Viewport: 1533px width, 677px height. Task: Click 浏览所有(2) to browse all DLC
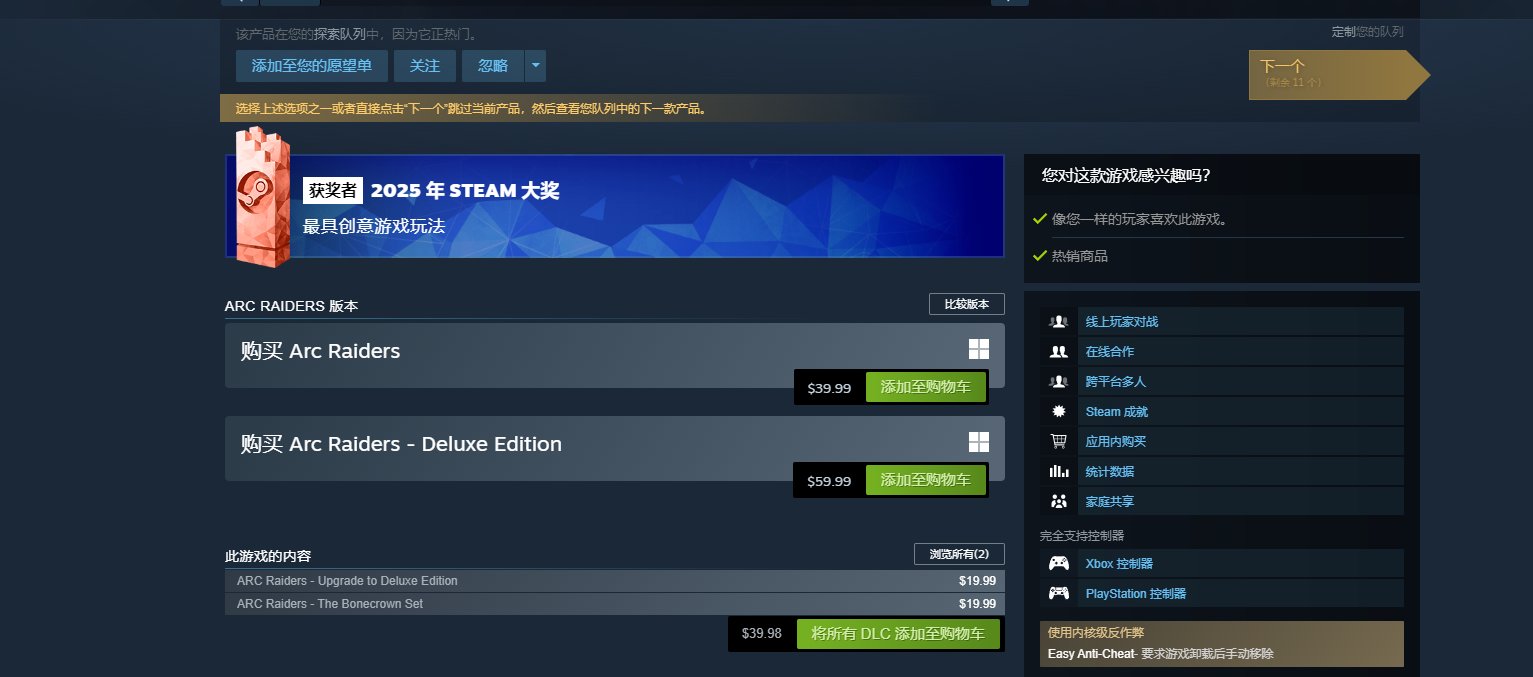click(x=959, y=554)
